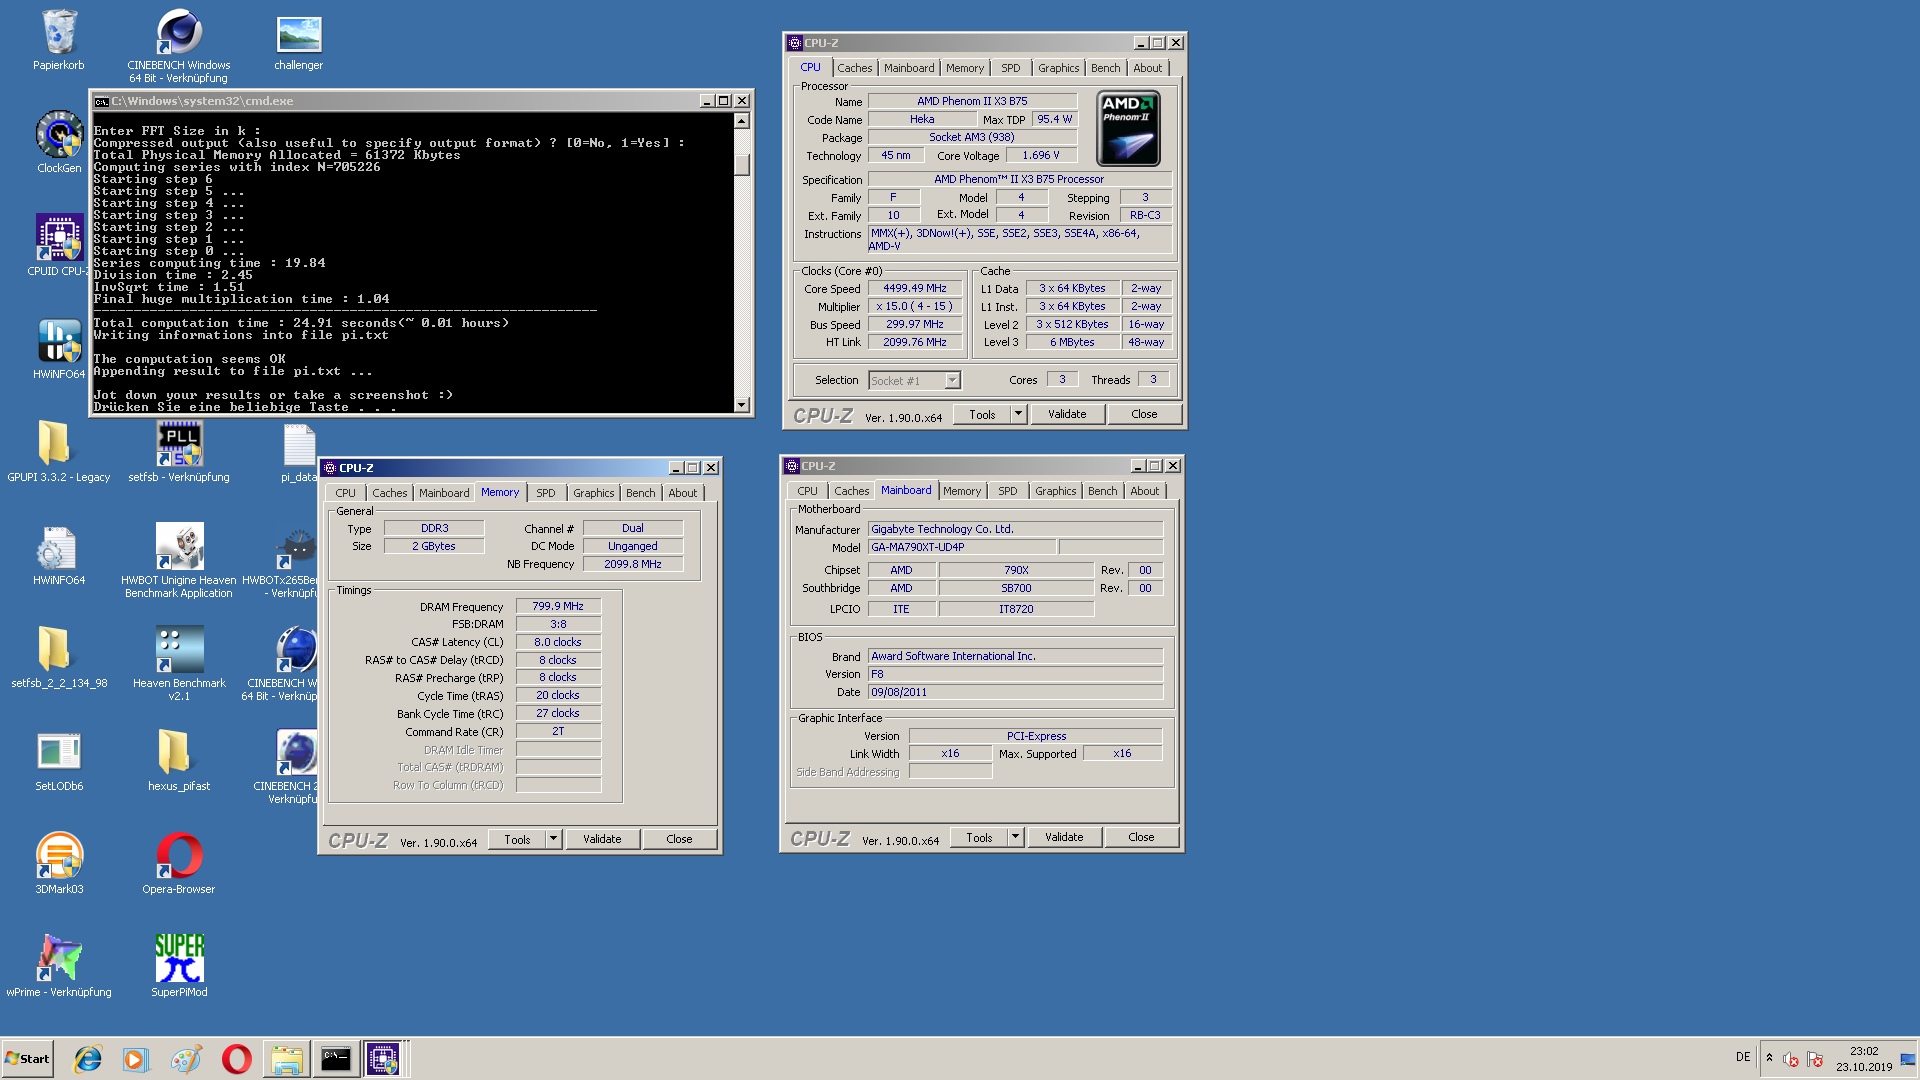Open Mainboard tab in top CPU-Z window
Image resolution: width=1920 pixels, height=1080 pixels.
point(909,68)
